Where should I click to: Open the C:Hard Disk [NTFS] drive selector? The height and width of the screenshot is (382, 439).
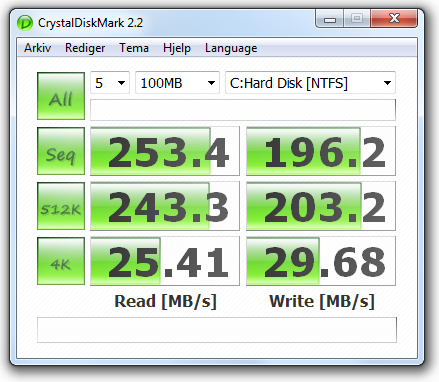(310, 83)
